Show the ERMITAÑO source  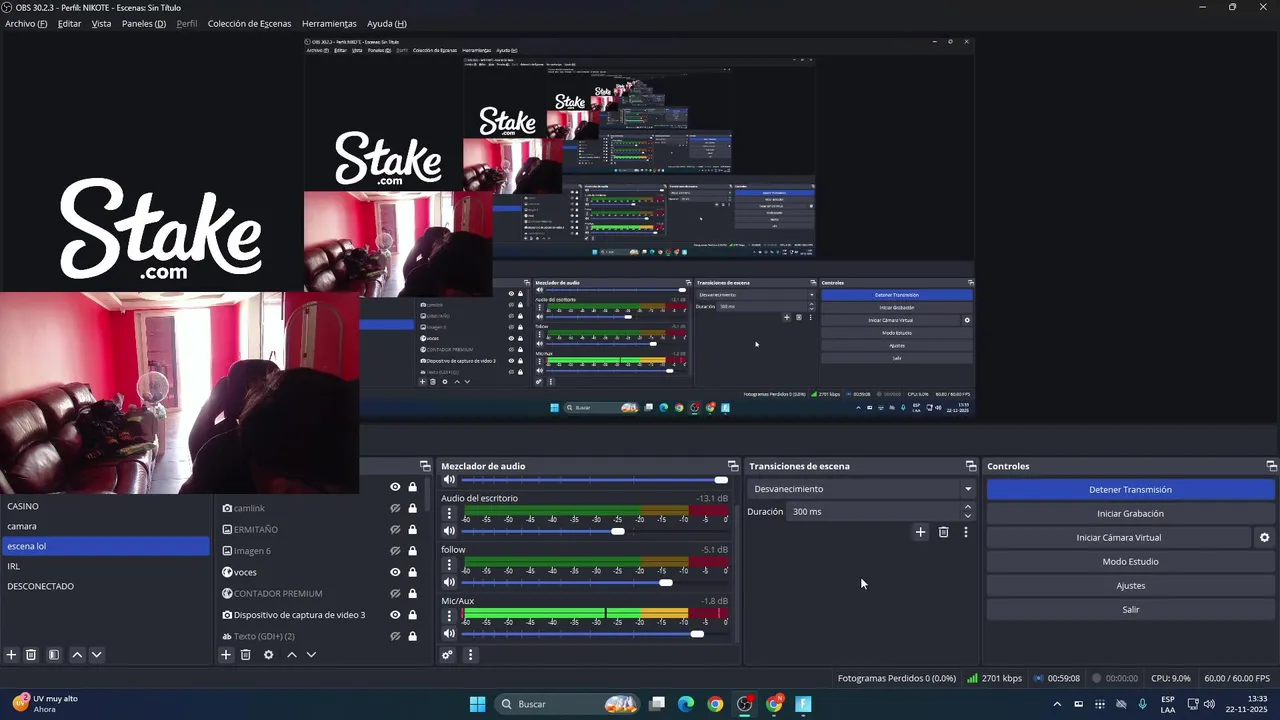395,529
